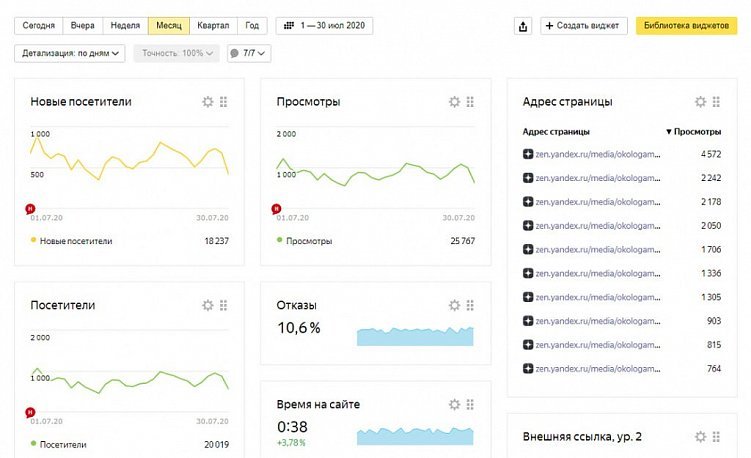Viewport: 751px width, 458px height.
Task: Open settings on Внешняя ссылка widget
Action: [x=700, y=436]
